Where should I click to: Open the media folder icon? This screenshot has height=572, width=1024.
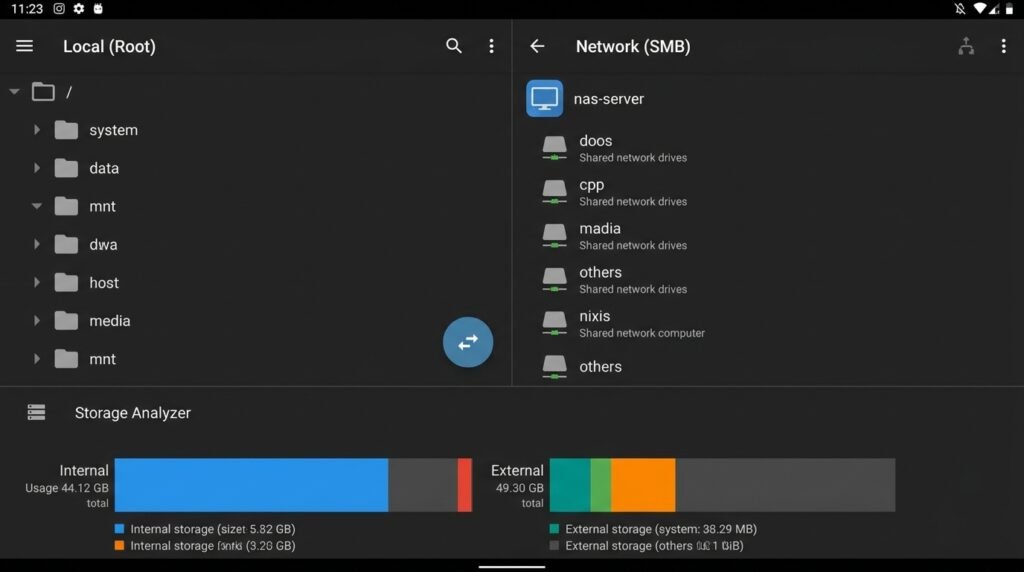(x=66, y=321)
